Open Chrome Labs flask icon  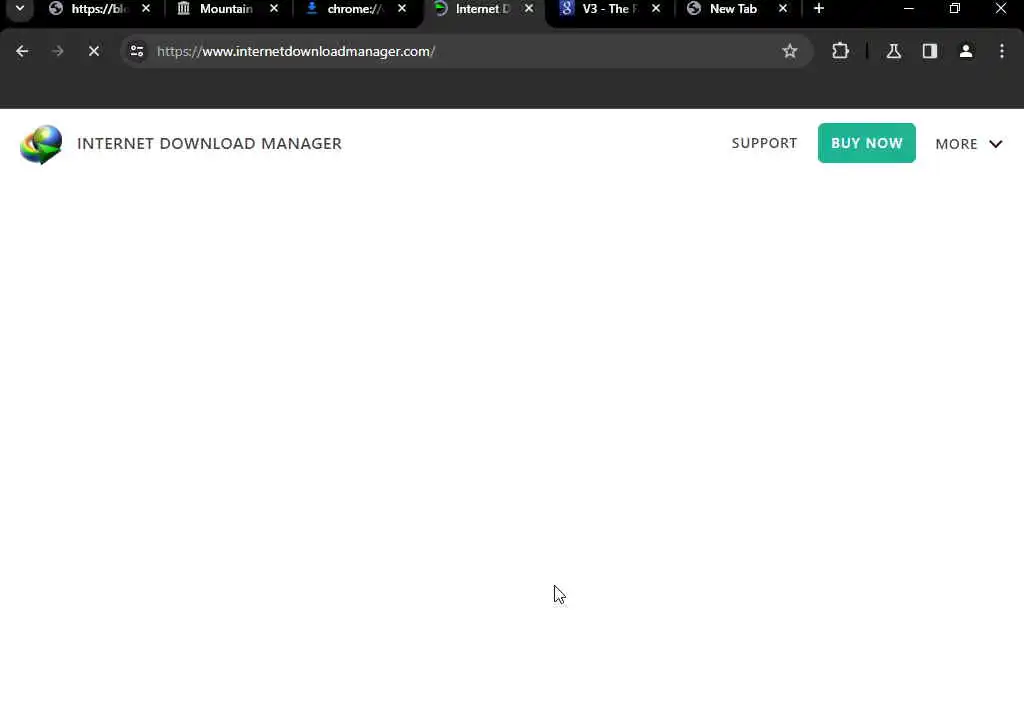(893, 51)
